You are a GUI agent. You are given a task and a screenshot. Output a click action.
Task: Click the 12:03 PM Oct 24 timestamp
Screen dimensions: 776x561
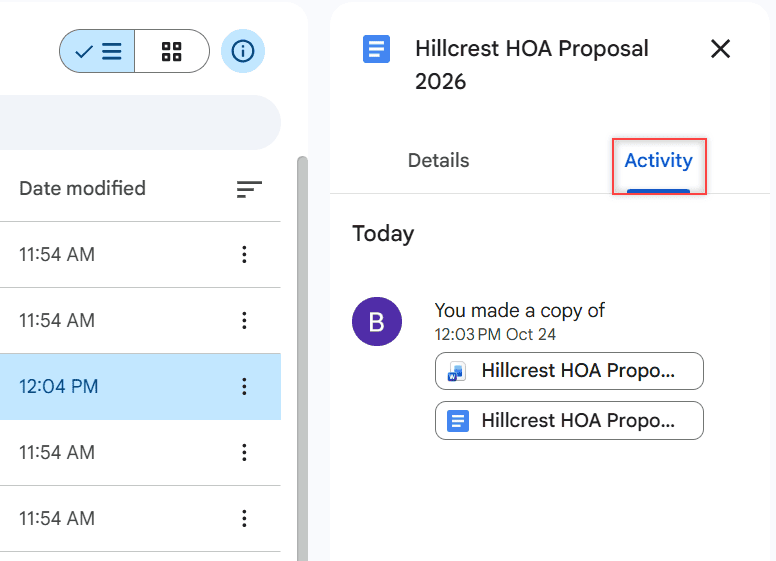coord(495,334)
